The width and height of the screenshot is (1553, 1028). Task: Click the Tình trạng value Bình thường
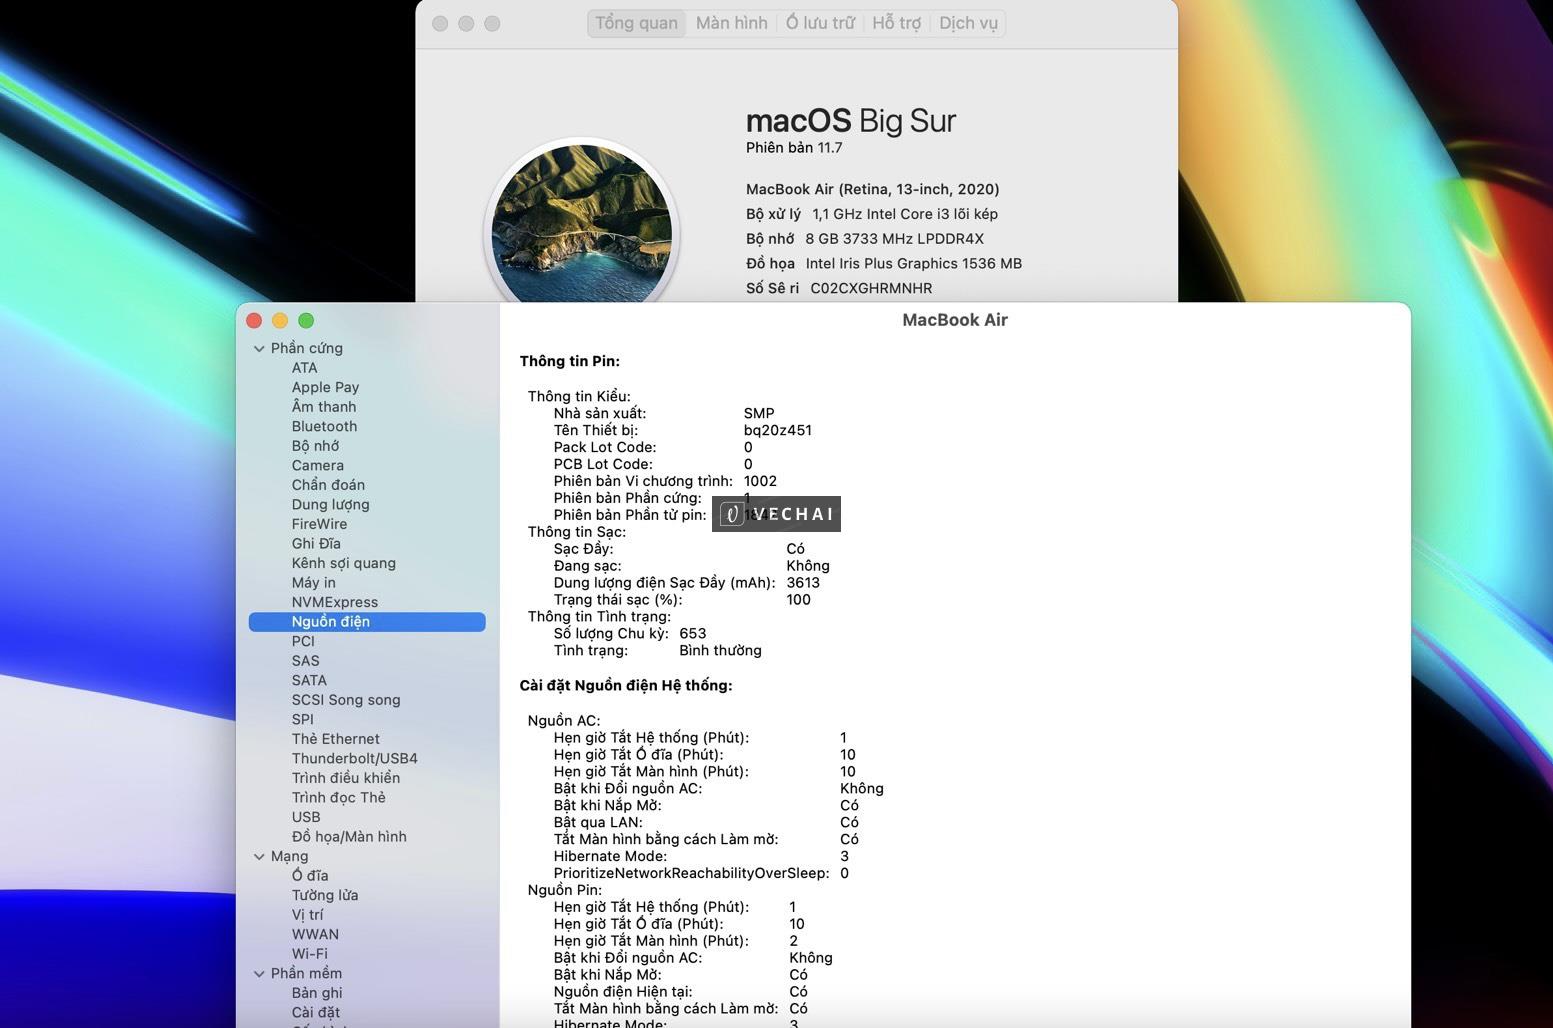[x=720, y=651]
